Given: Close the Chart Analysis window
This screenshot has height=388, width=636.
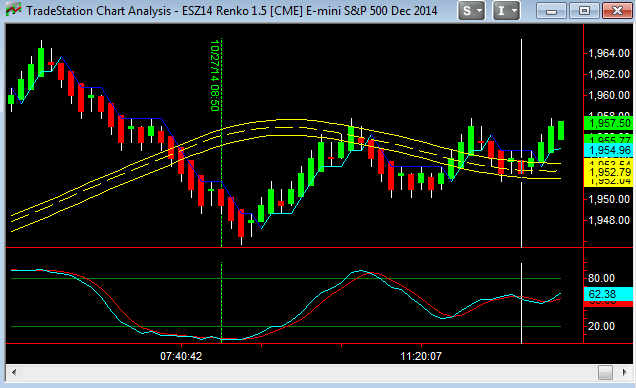Looking at the screenshot, I should pyautogui.click(x=617, y=11).
